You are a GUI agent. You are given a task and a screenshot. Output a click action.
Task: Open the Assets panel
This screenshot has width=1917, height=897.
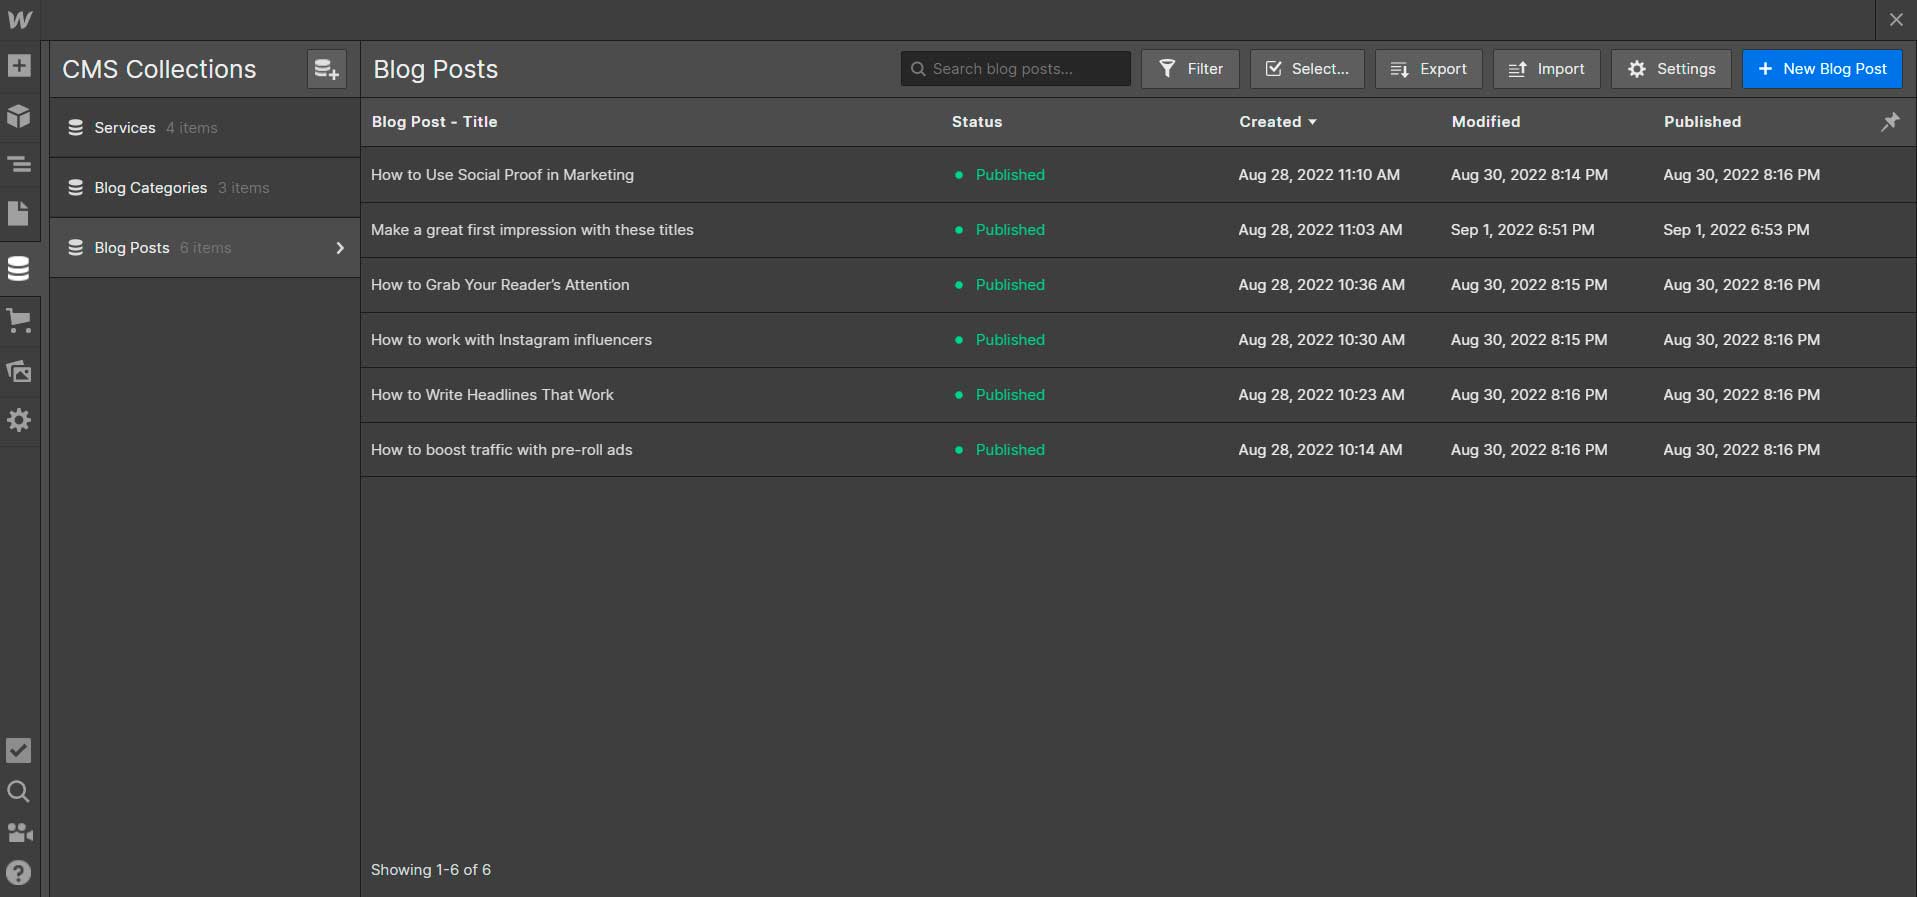point(19,372)
